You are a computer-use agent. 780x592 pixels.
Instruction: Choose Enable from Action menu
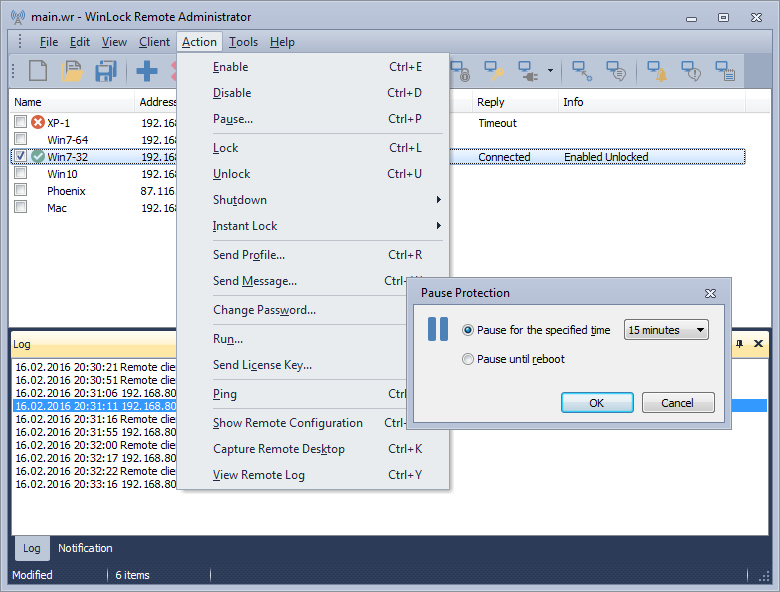pyautogui.click(x=313, y=67)
